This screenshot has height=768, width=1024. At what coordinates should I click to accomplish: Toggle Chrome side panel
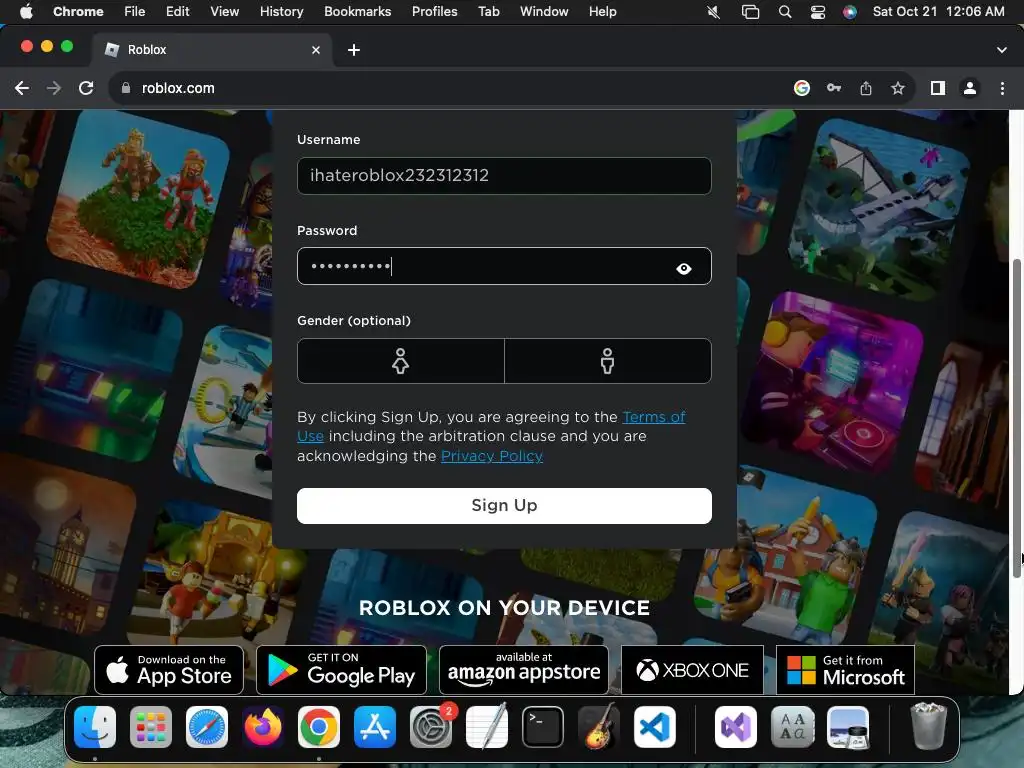[x=938, y=88]
